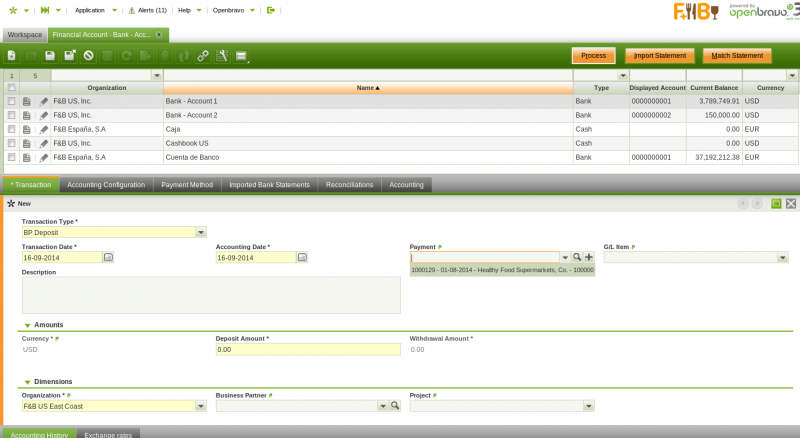Switch to Imported Bank Statements tab
The height and width of the screenshot is (438, 800).
point(269,185)
